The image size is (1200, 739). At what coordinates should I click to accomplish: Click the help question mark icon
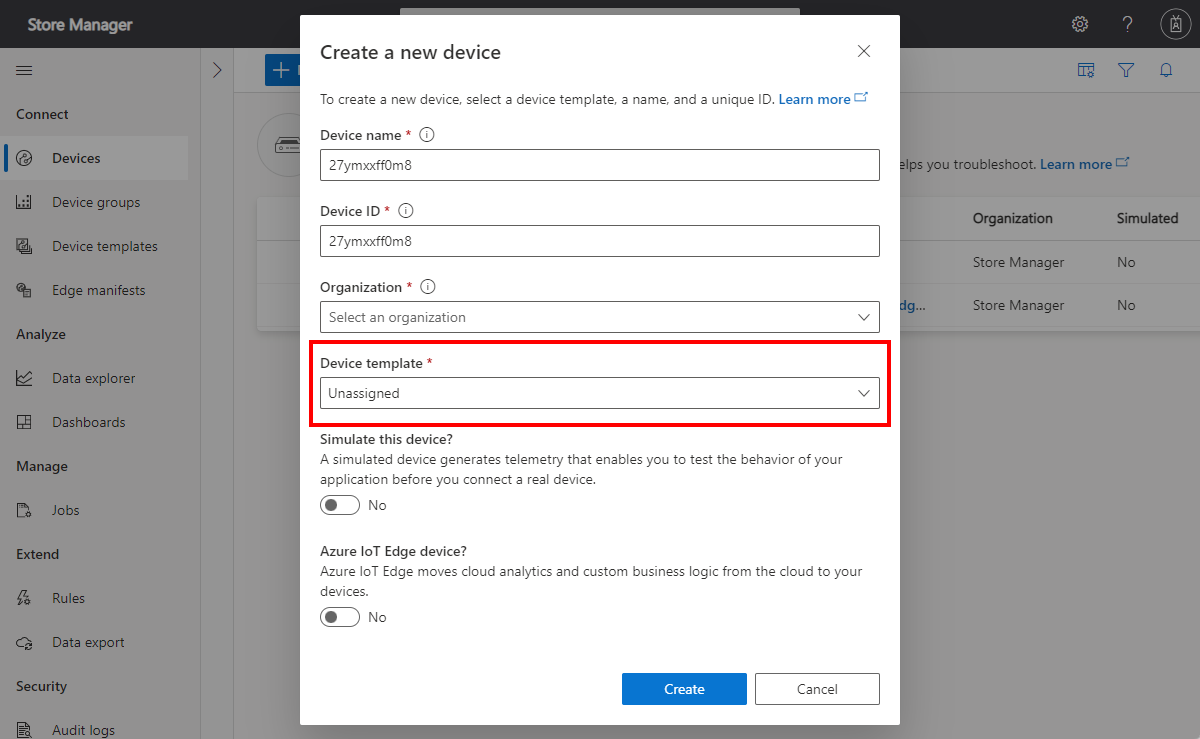1127,24
